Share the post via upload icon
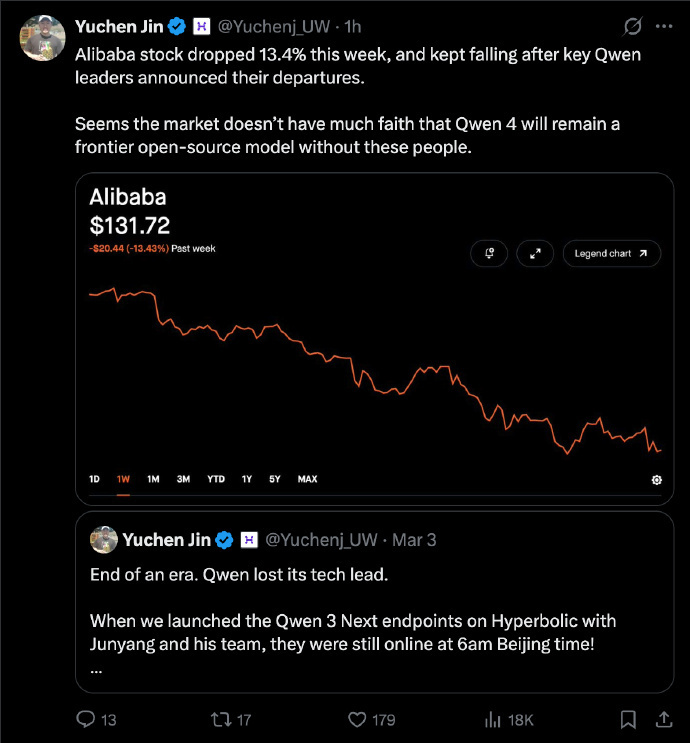This screenshot has height=743, width=690. pyautogui.click(x=663, y=719)
